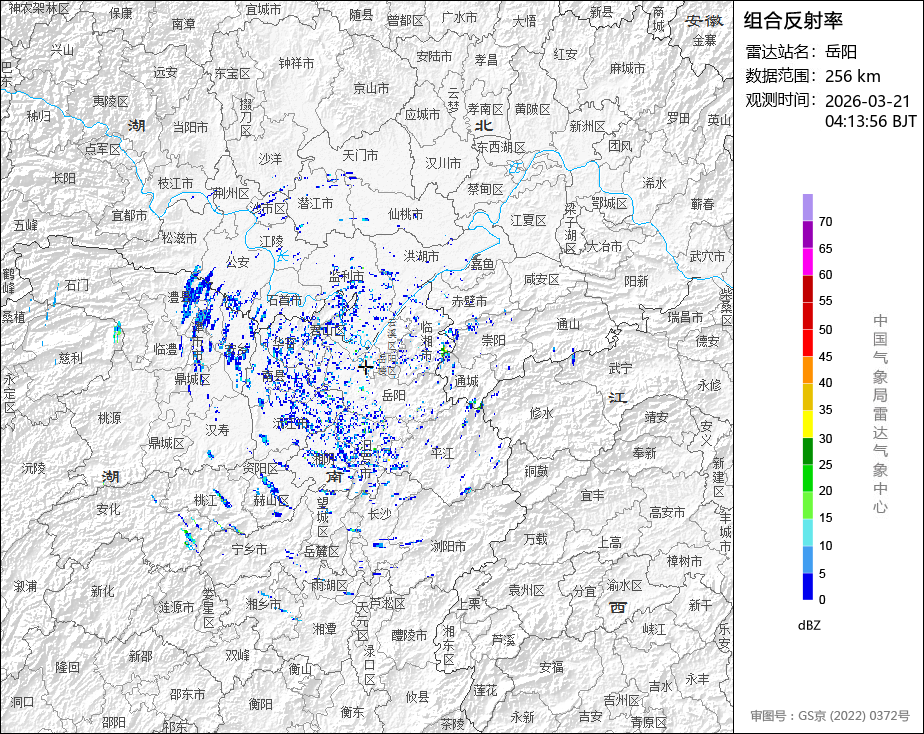Click the 樟树市 map label
The image size is (924, 734).
pos(684,561)
